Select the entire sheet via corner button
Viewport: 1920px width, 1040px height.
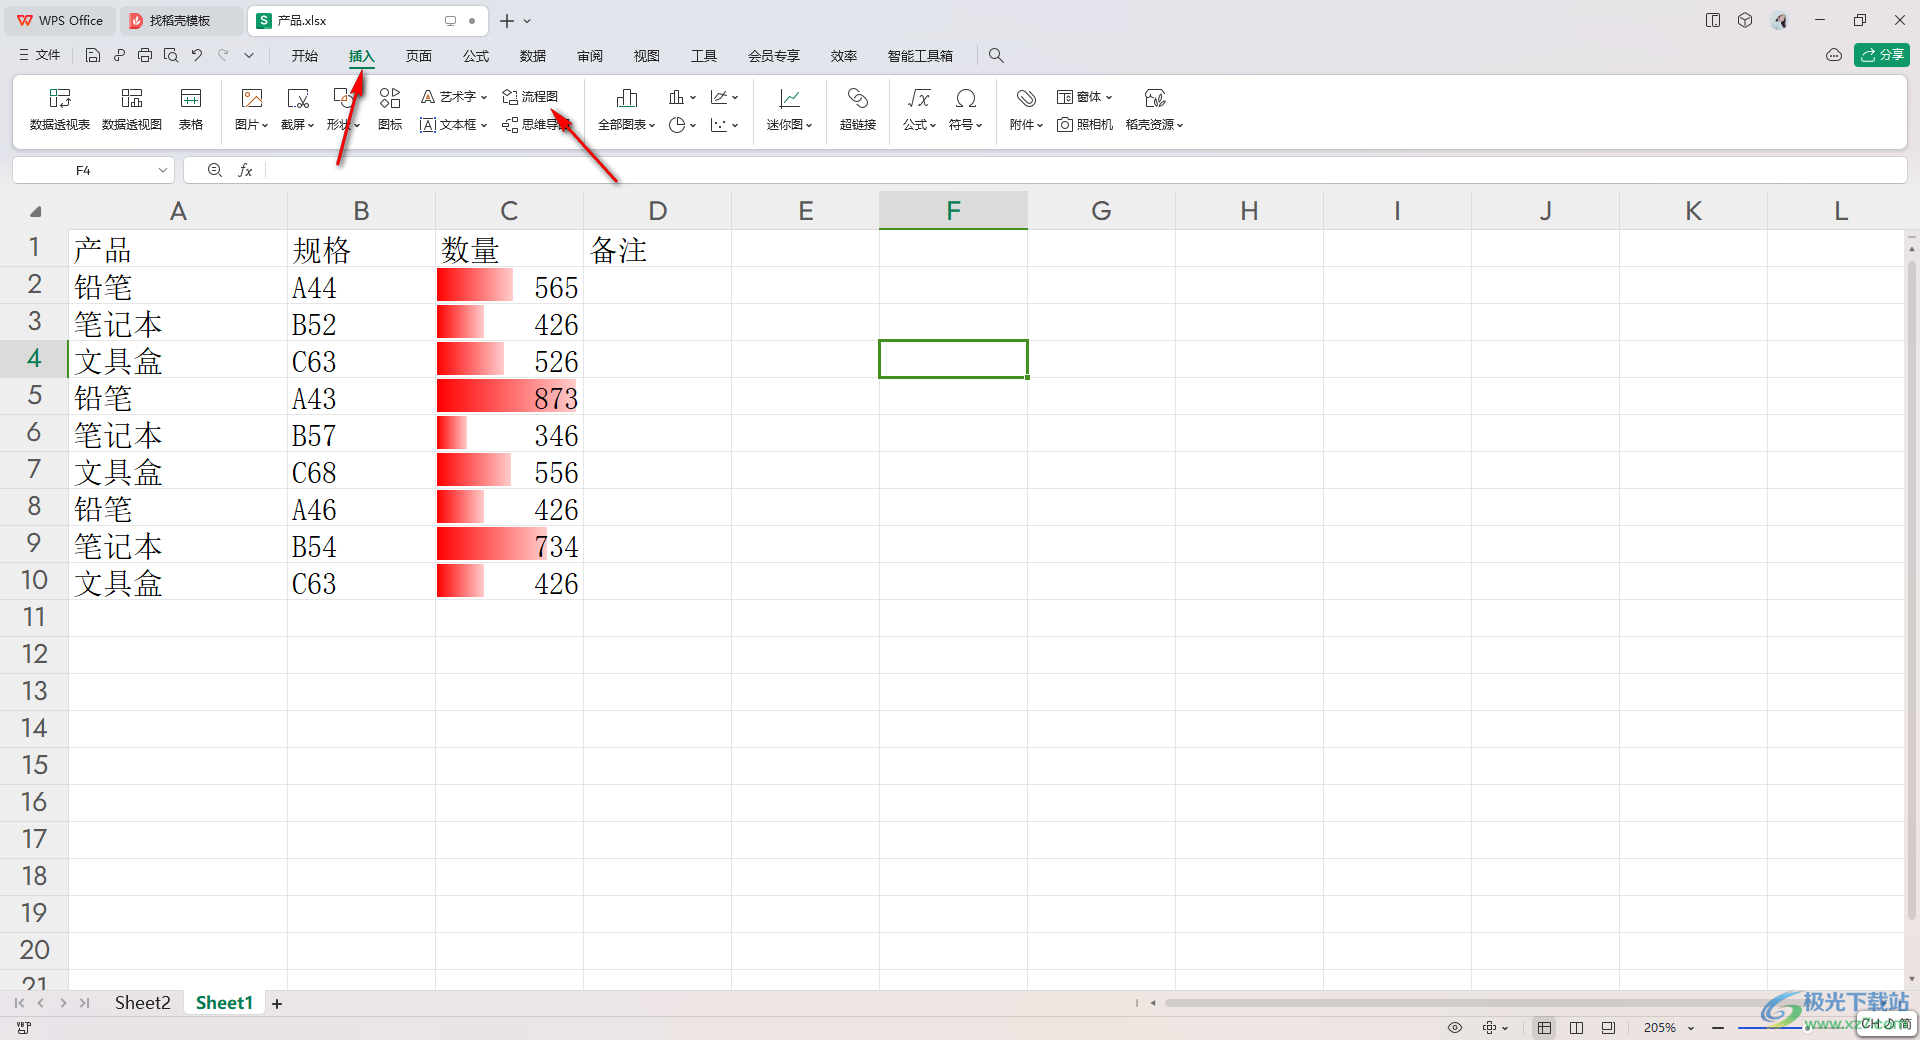pyautogui.click(x=35, y=211)
